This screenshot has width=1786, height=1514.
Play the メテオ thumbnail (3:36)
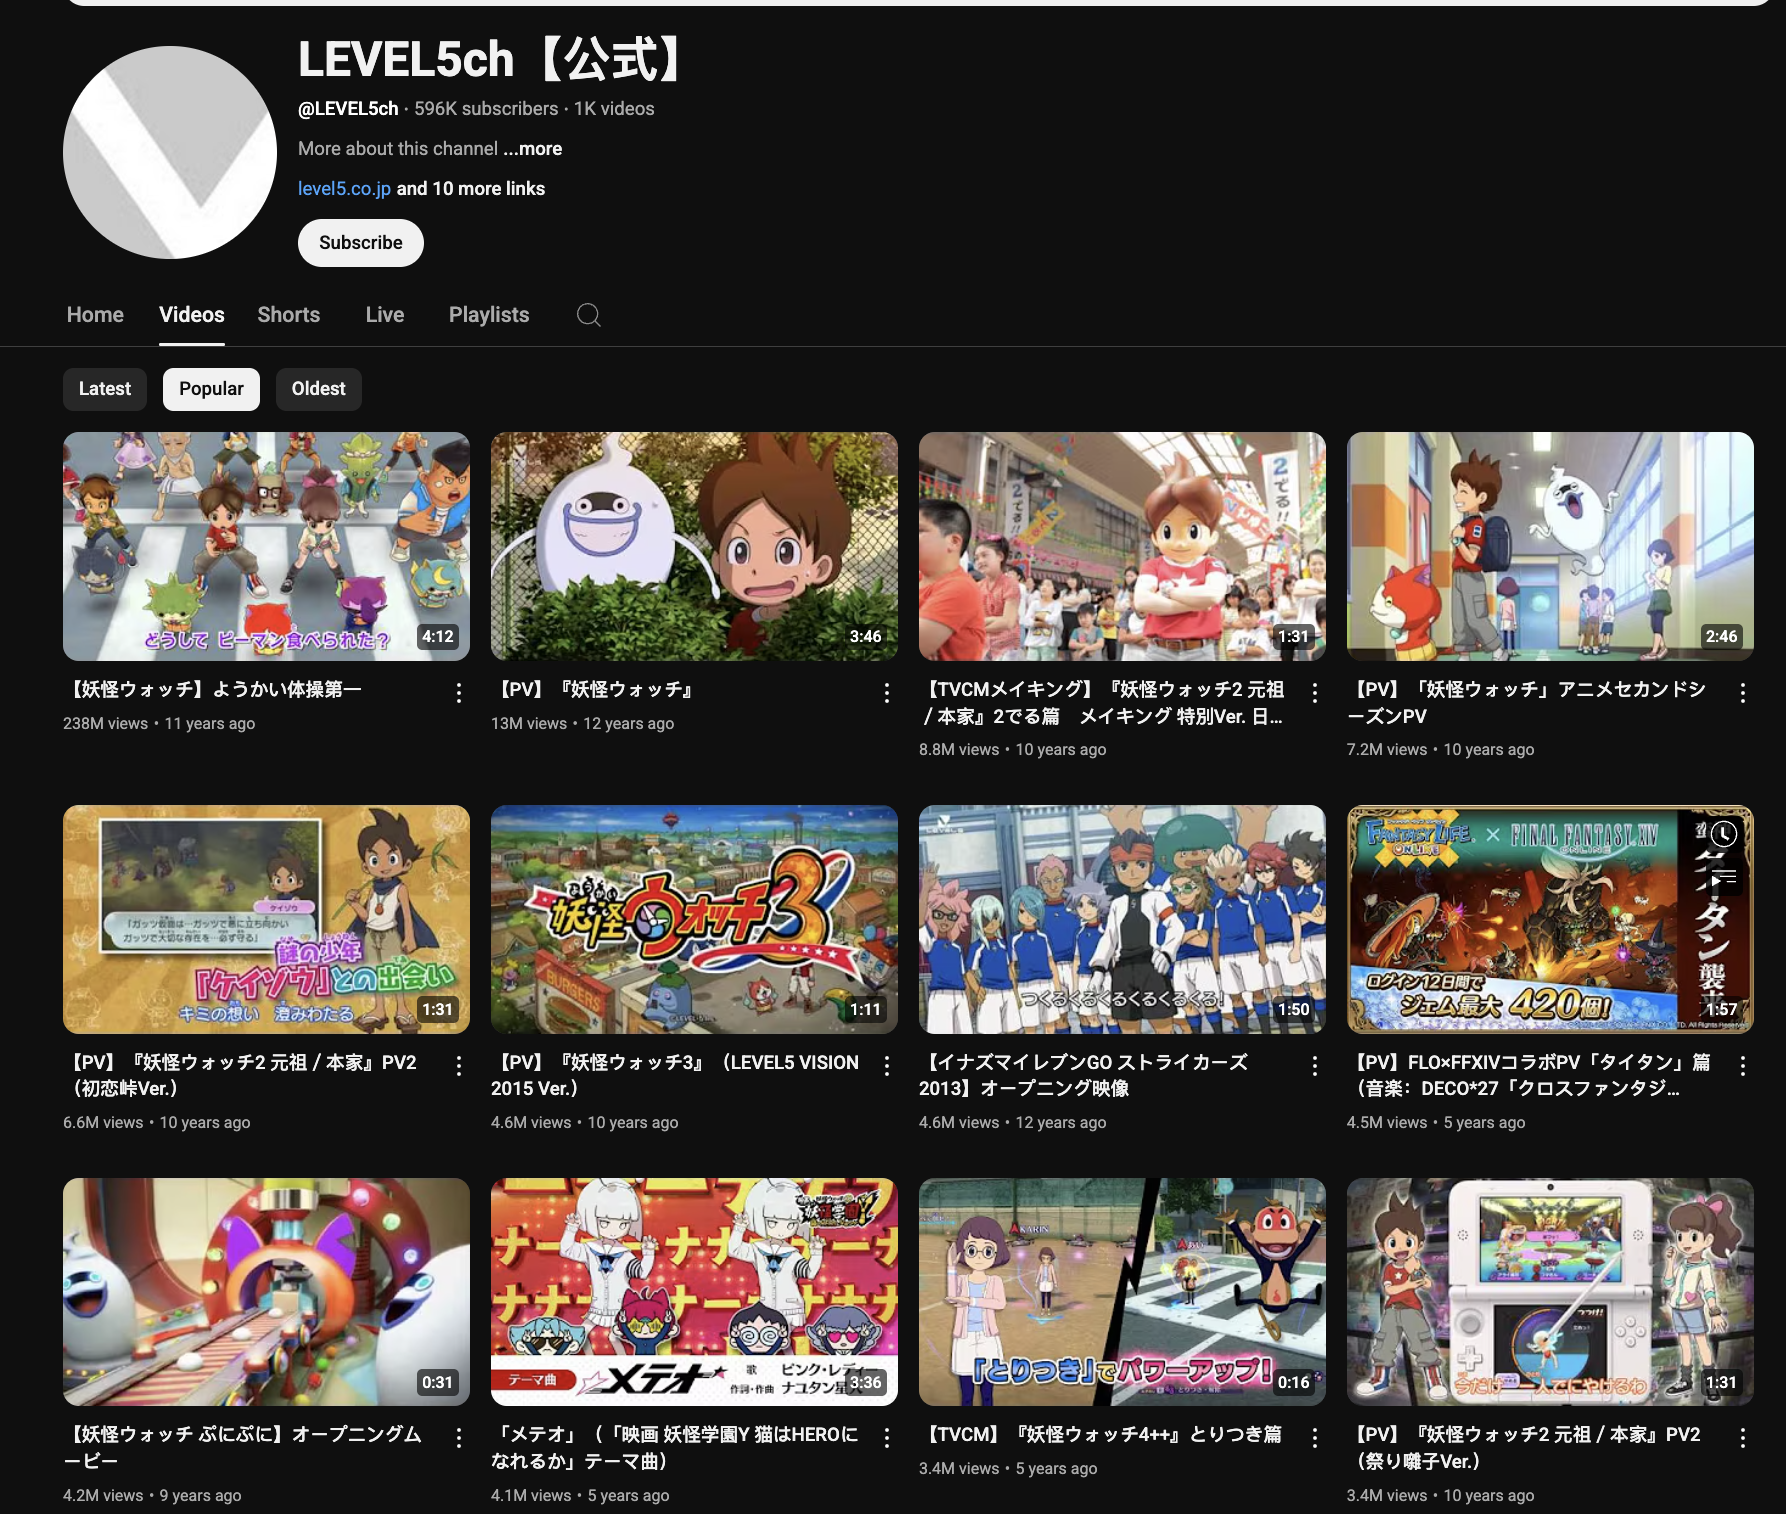(694, 1292)
